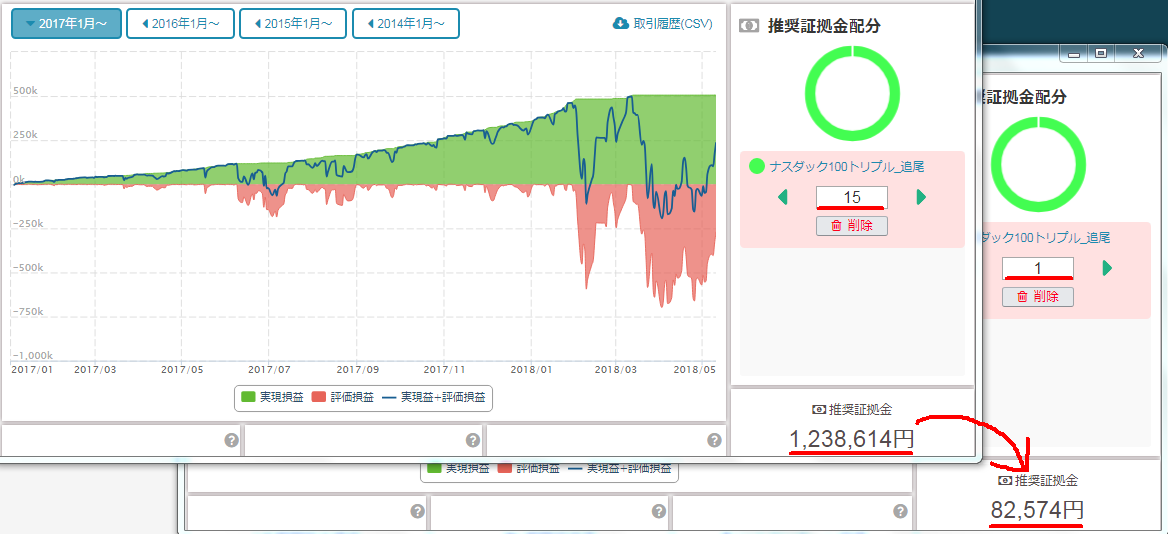Click the rightmost help question mark in back window
The width and height of the screenshot is (1168, 534).
900,512
